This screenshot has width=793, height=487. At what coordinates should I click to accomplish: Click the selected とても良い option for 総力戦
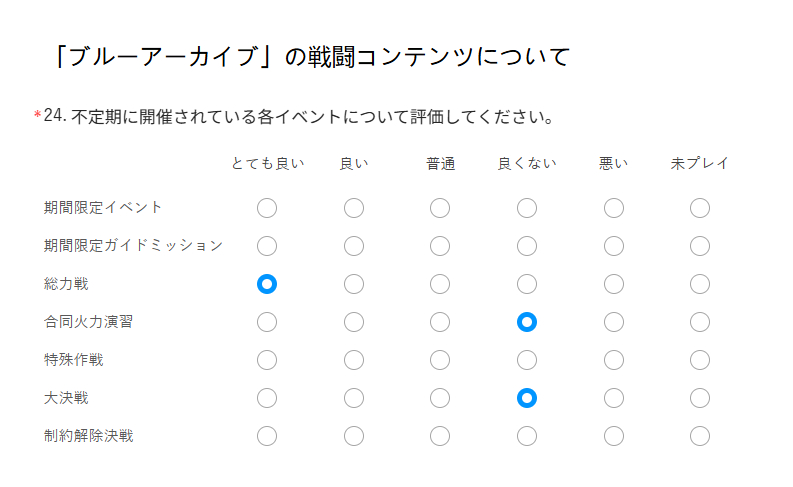(267, 284)
